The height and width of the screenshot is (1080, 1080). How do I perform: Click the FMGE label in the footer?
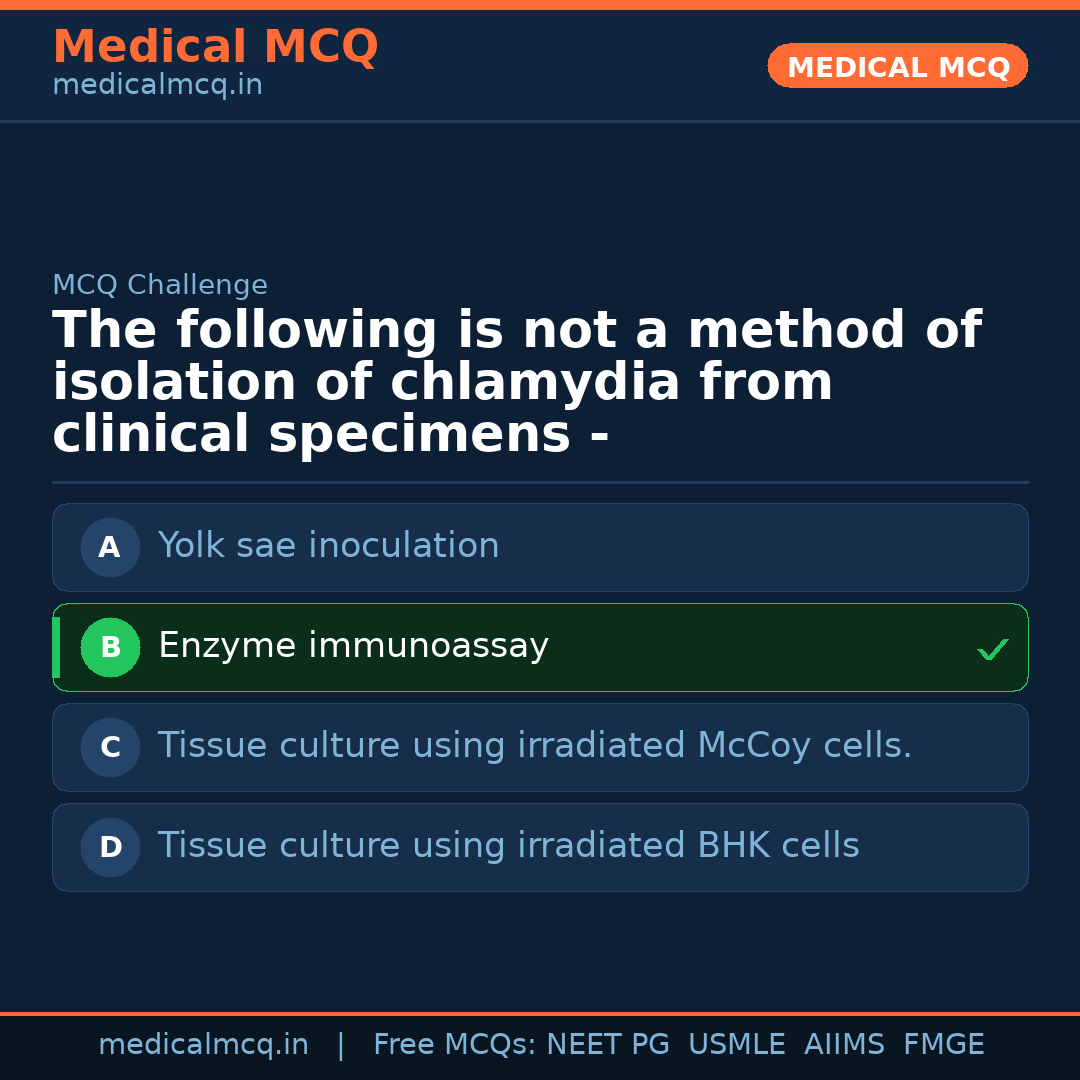pos(943,1045)
